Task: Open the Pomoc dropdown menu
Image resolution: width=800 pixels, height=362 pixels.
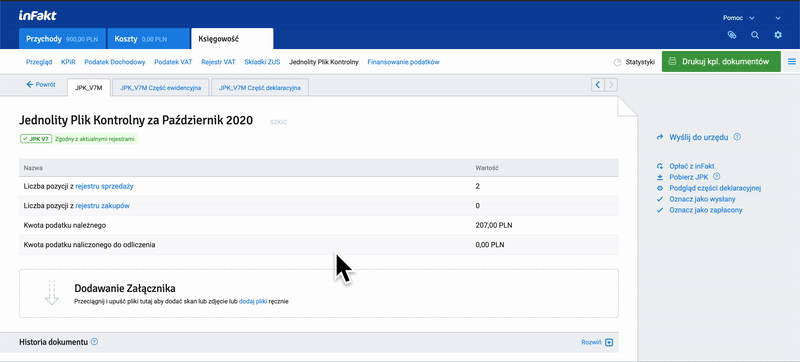Action: coord(738,18)
